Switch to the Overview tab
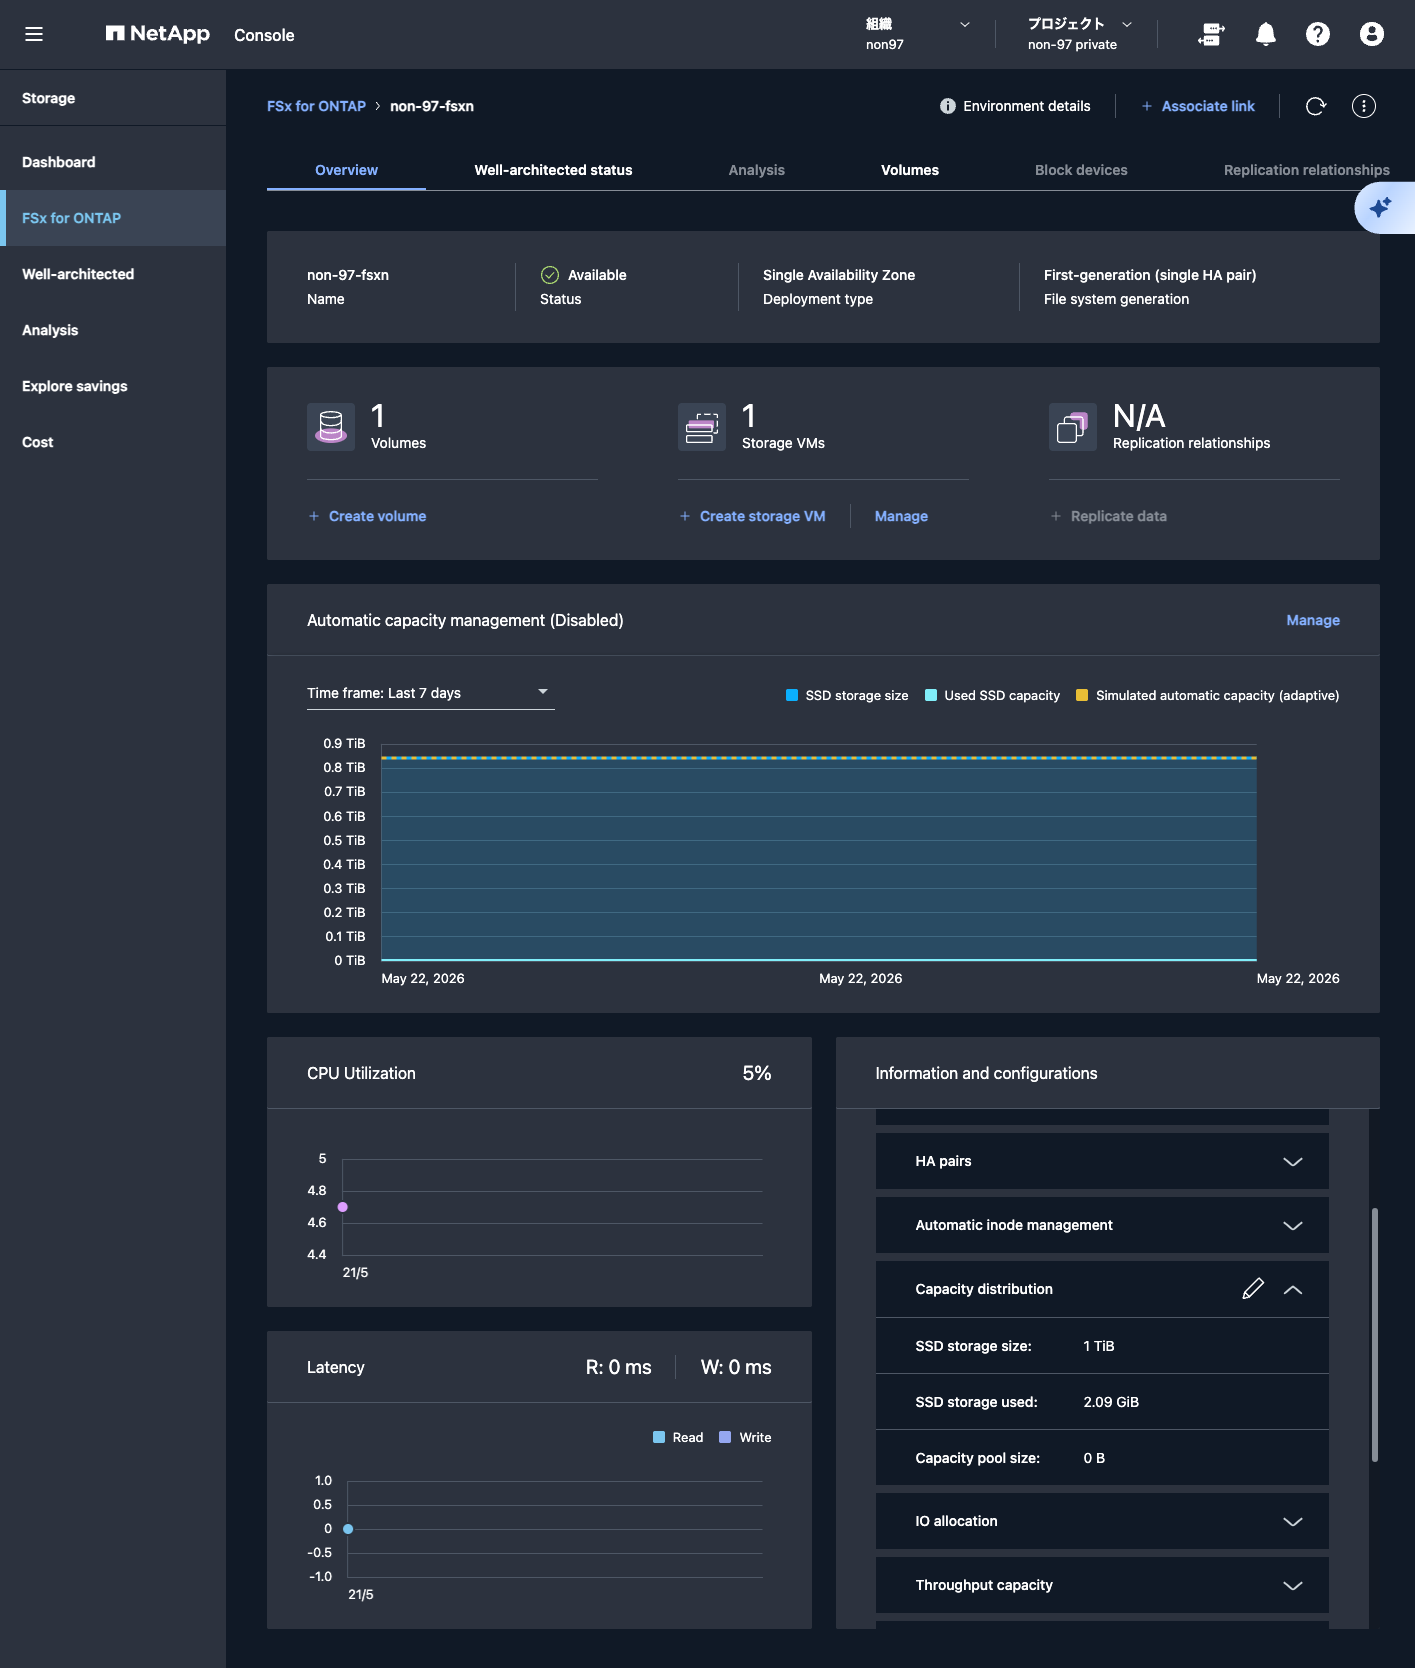Viewport: 1415px width, 1668px height. 346,170
